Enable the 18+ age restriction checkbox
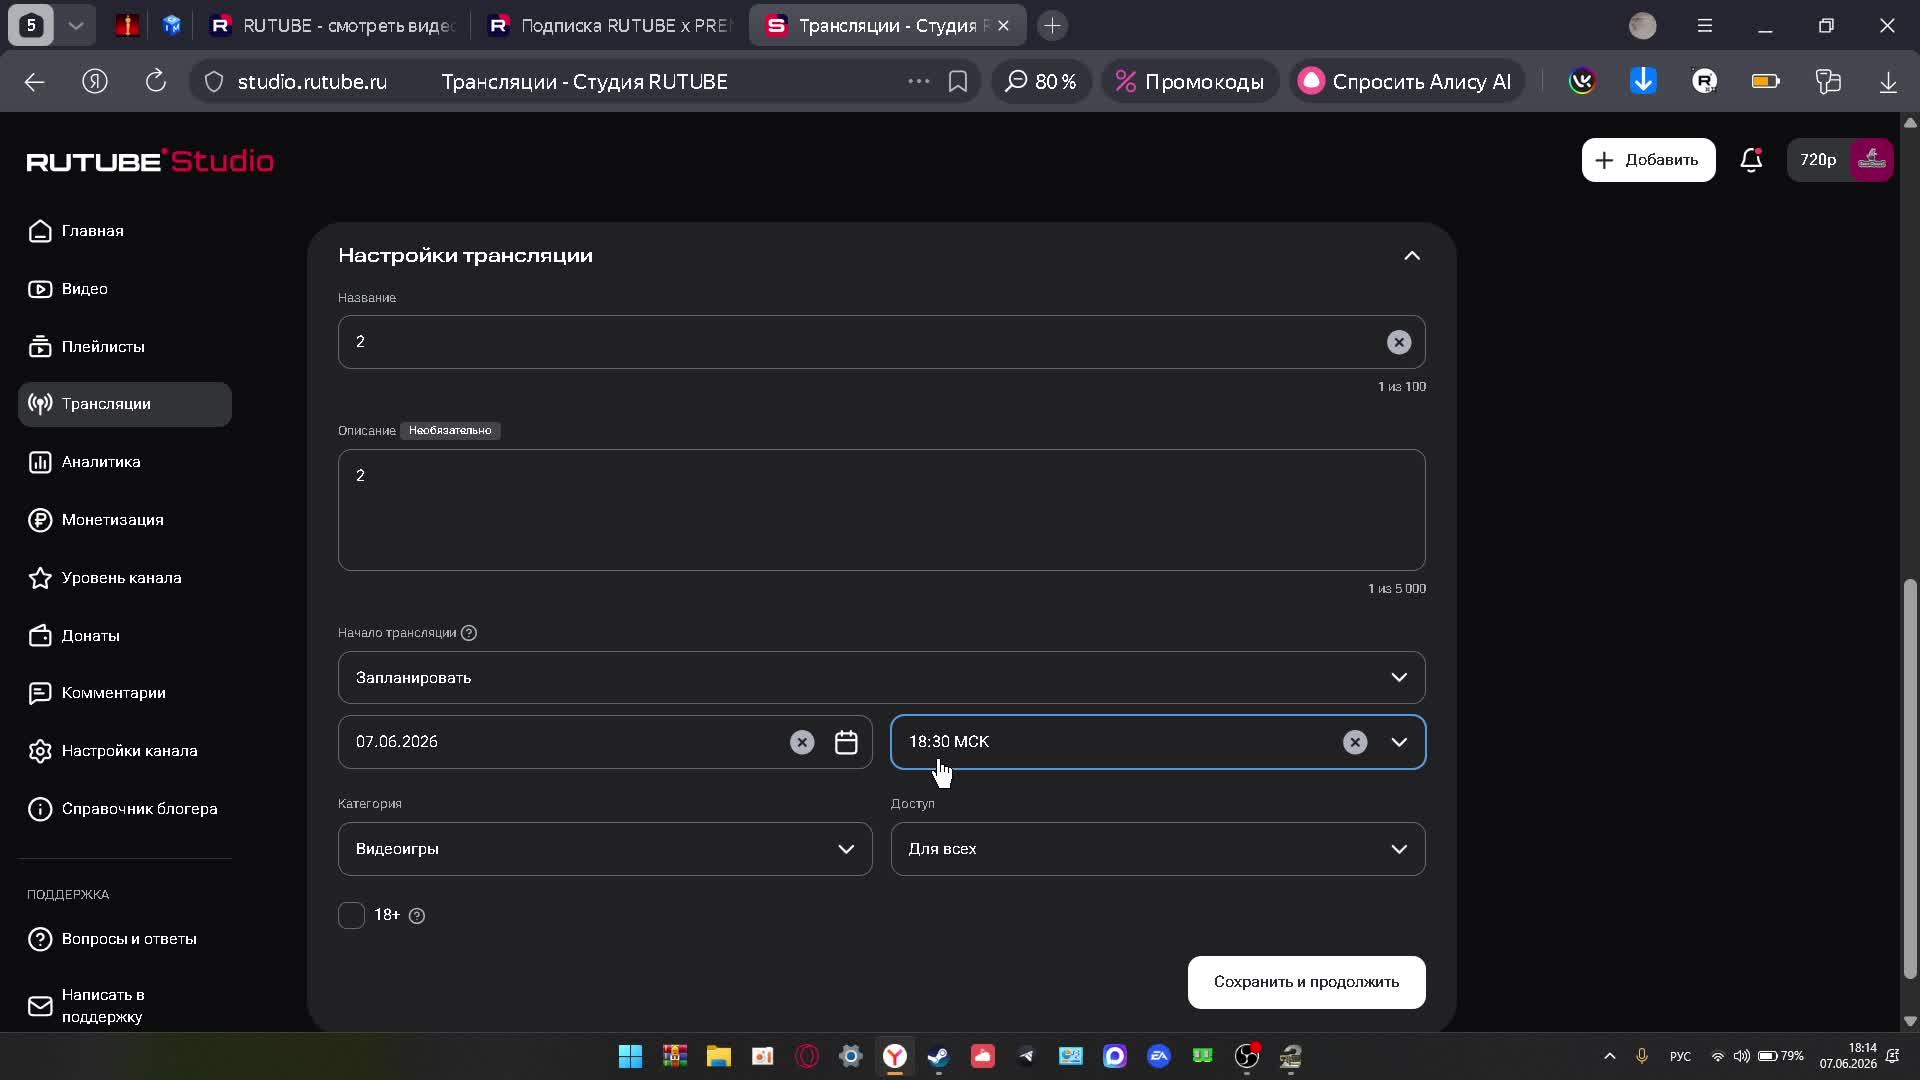Viewport: 1920px width, 1080px height. pos(351,915)
